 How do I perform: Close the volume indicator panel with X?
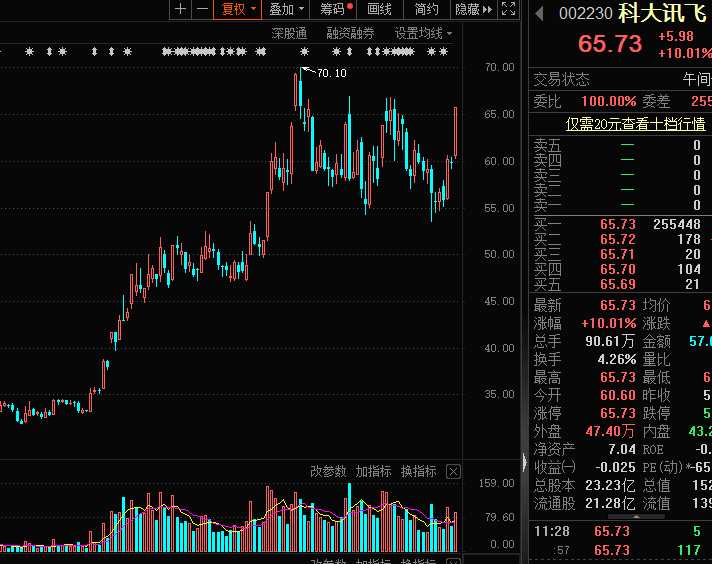453,472
